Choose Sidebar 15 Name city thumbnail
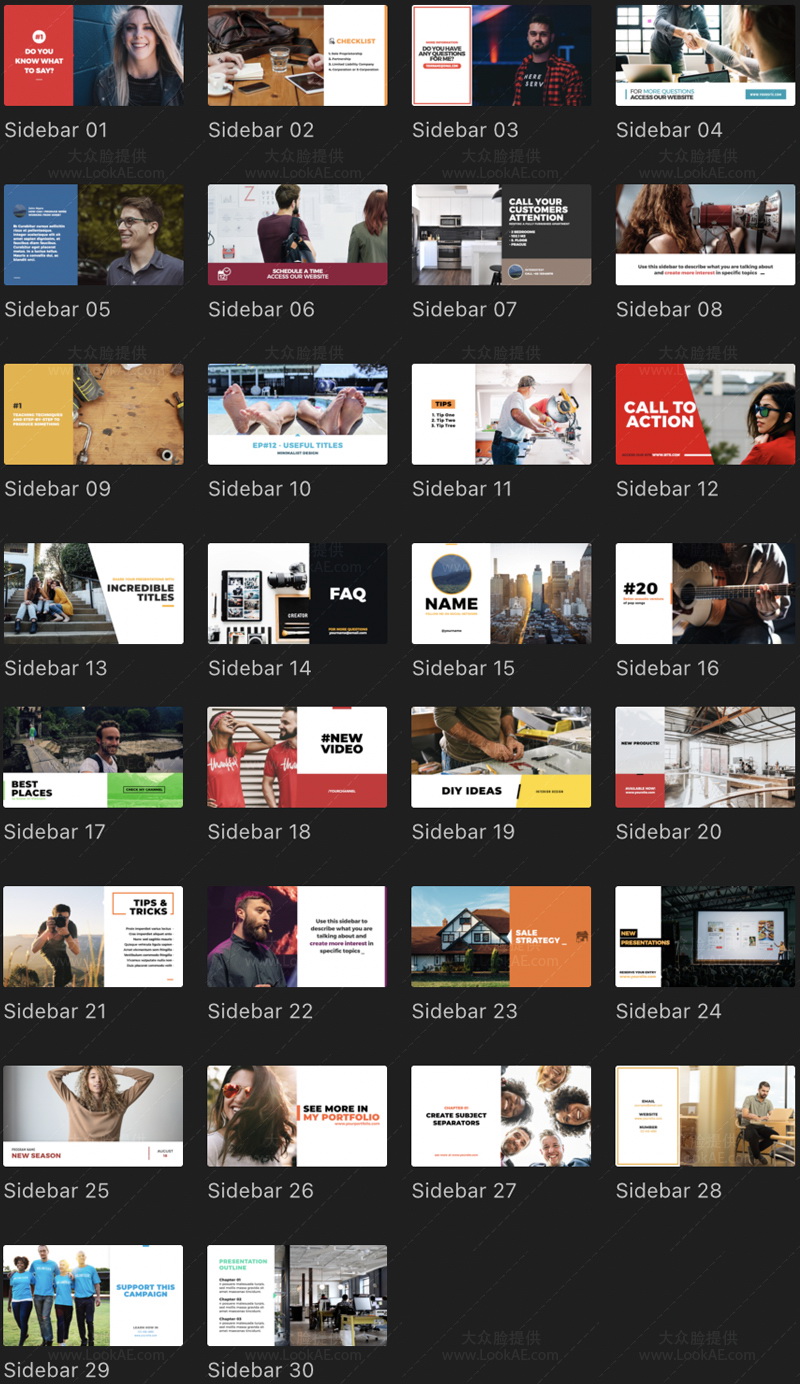800x1384 pixels. (501, 593)
